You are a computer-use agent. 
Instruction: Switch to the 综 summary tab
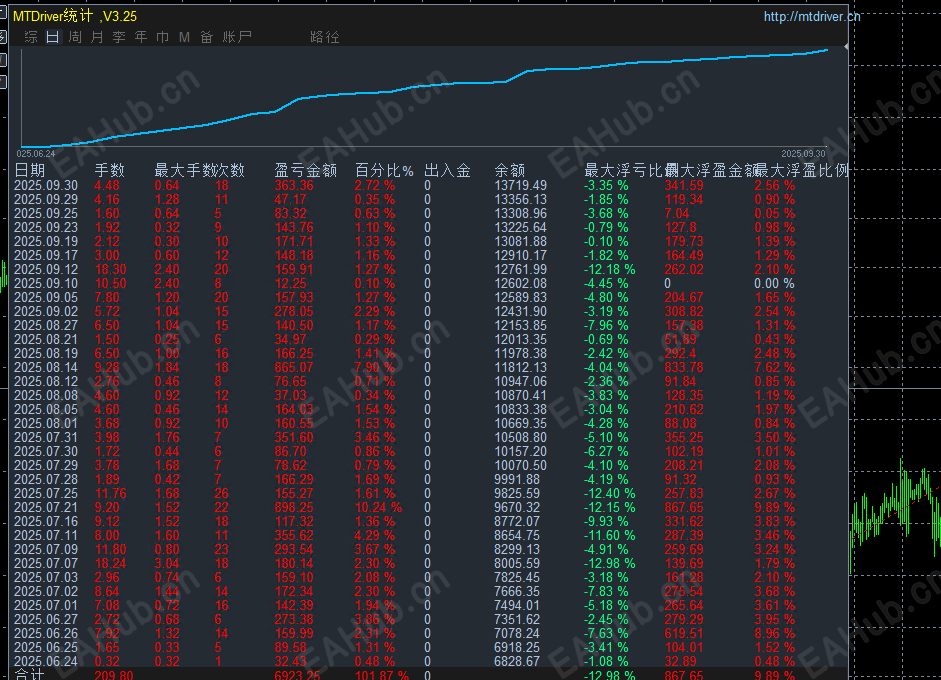point(31,37)
